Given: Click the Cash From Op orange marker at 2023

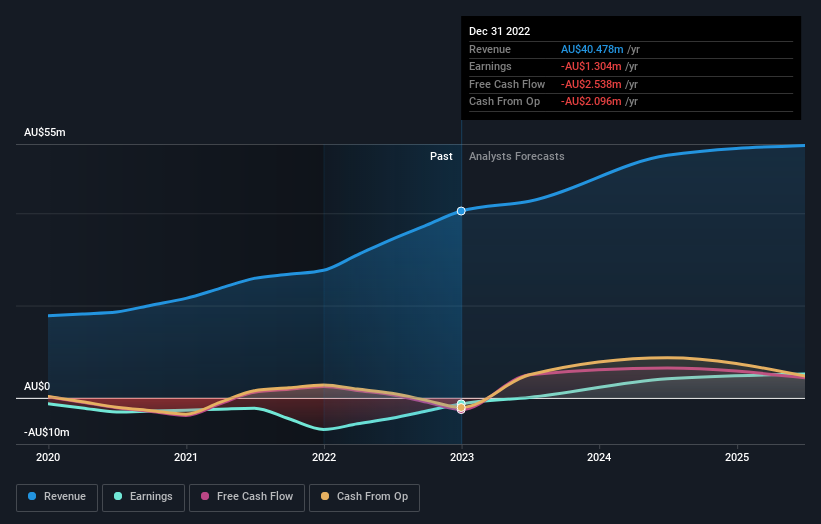Looking at the screenshot, I should (461, 407).
